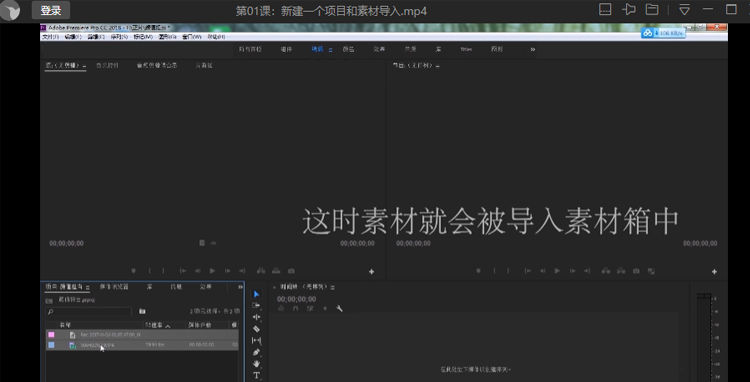Open 编辑 workspace menu icon
The width and height of the screenshot is (750, 382).
coord(331,50)
